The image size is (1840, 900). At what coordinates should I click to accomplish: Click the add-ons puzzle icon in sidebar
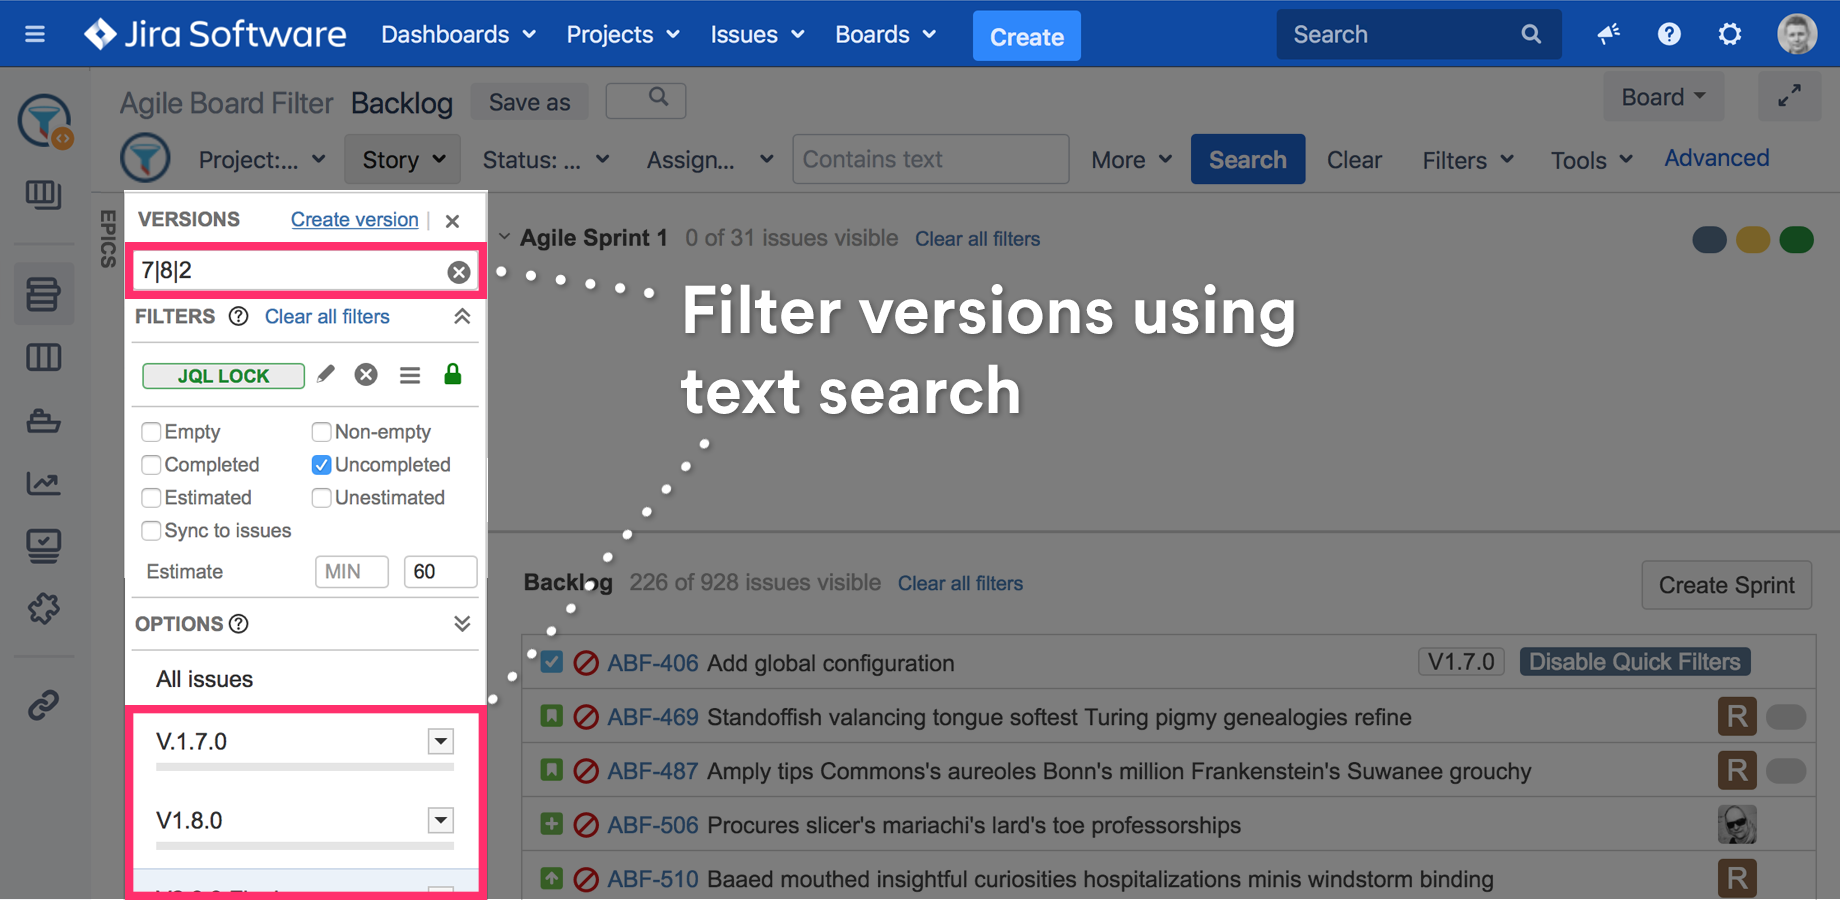click(x=43, y=608)
